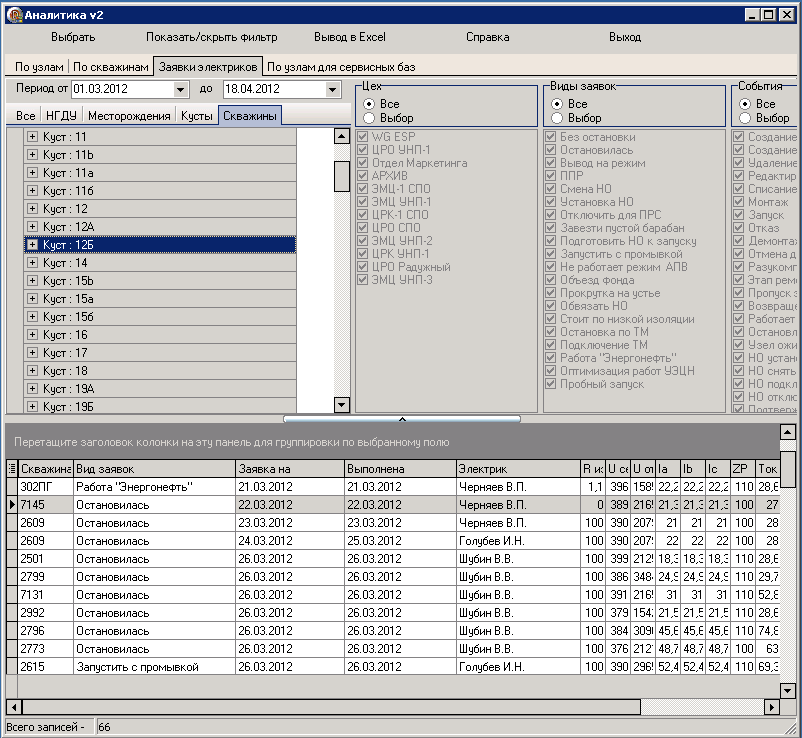Click the row indicator arrow beside 7145
Viewport: 802px width, 738px height.
[12, 505]
